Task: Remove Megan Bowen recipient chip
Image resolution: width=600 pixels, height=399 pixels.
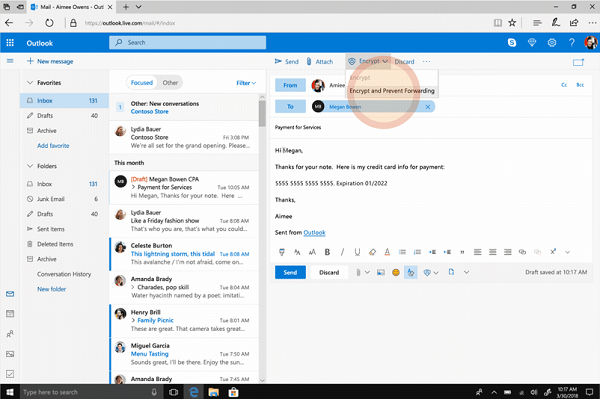Action: click(428, 107)
